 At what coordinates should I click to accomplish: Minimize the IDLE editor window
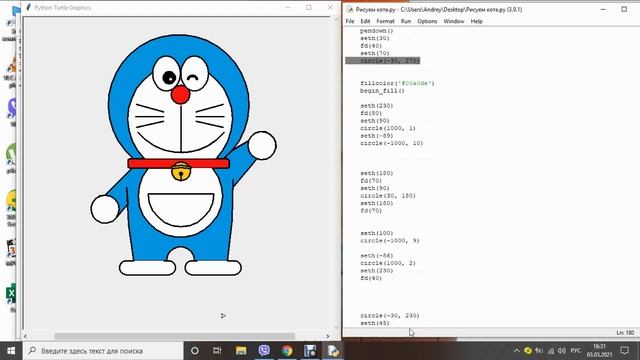click(x=603, y=9)
